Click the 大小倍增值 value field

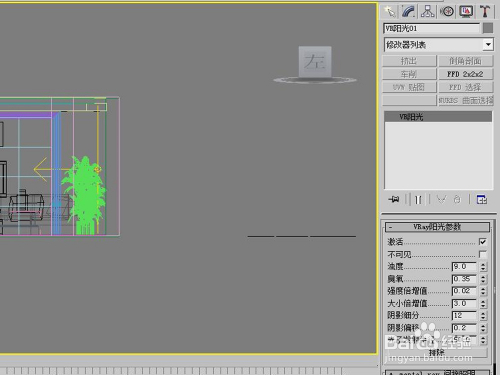[x=464, y=303]
